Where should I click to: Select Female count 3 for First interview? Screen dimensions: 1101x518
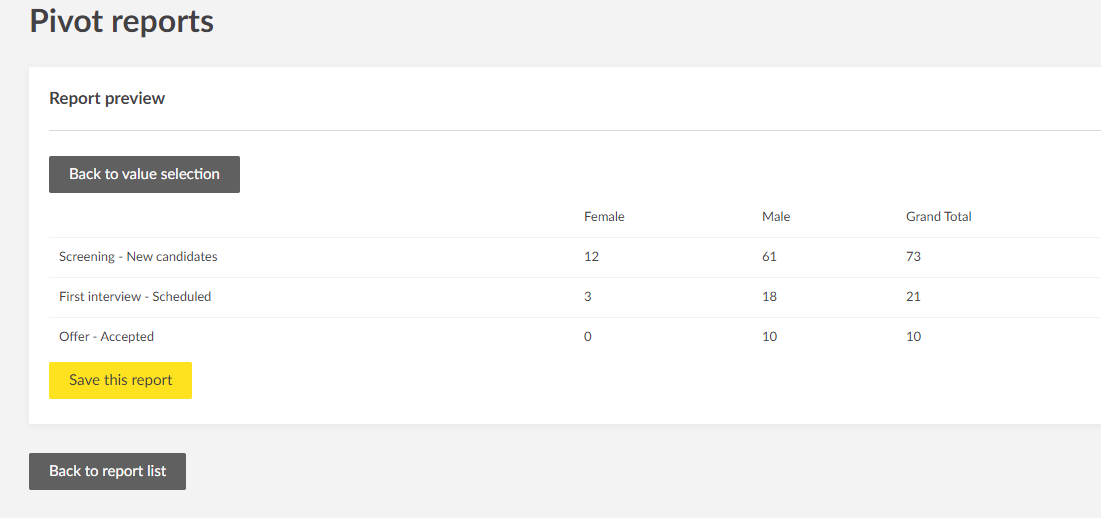588,296
